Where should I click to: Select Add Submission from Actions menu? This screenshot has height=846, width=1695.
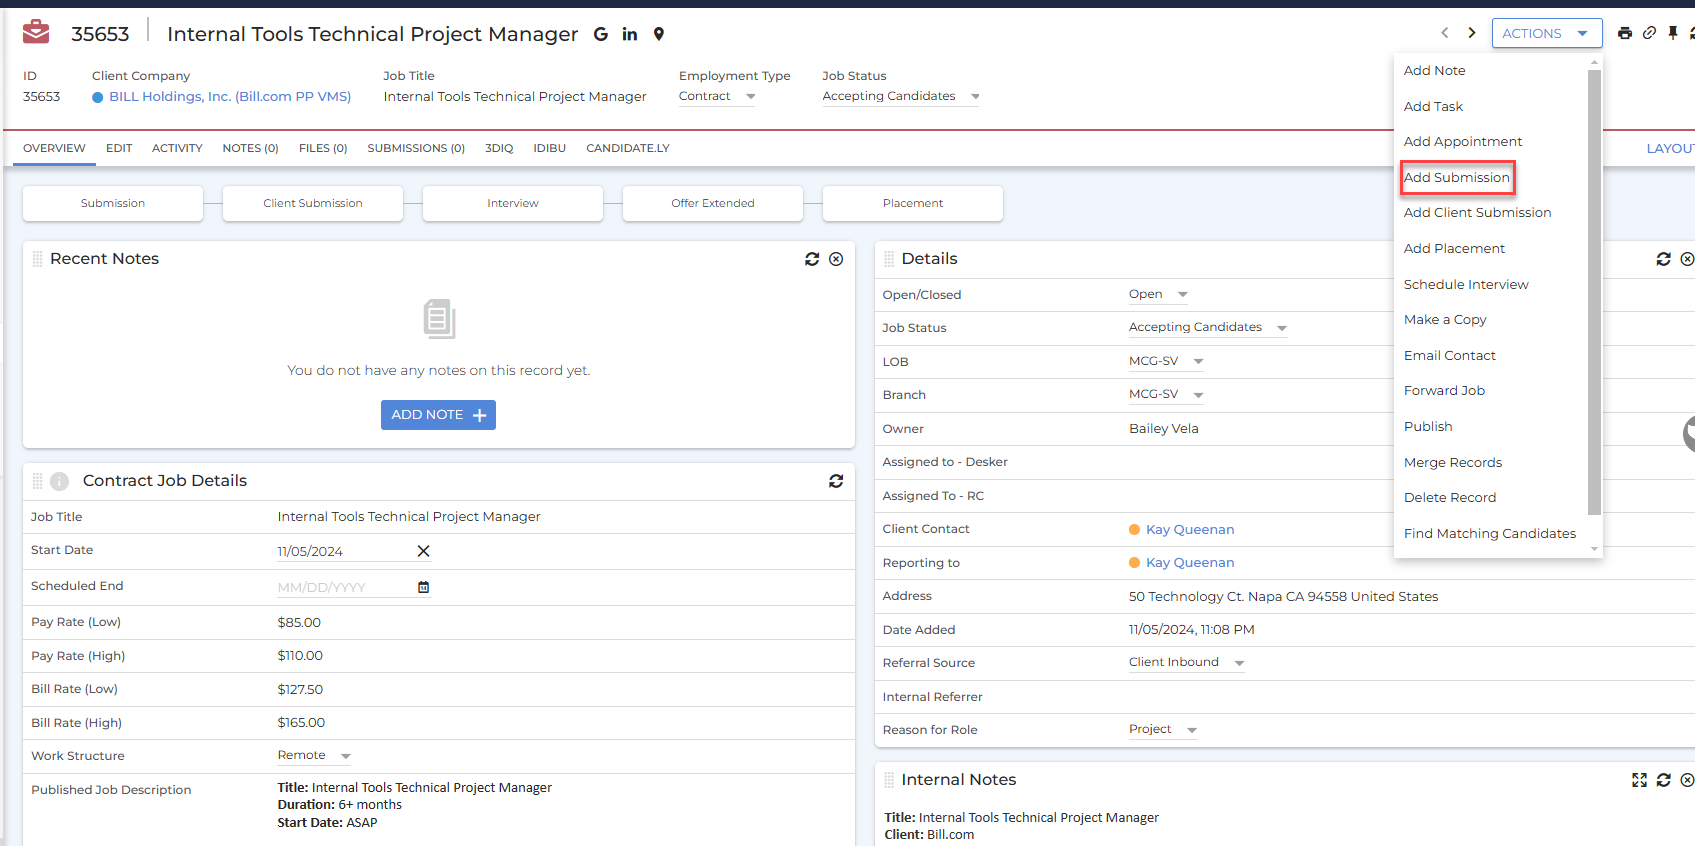tap(1457, 178)
